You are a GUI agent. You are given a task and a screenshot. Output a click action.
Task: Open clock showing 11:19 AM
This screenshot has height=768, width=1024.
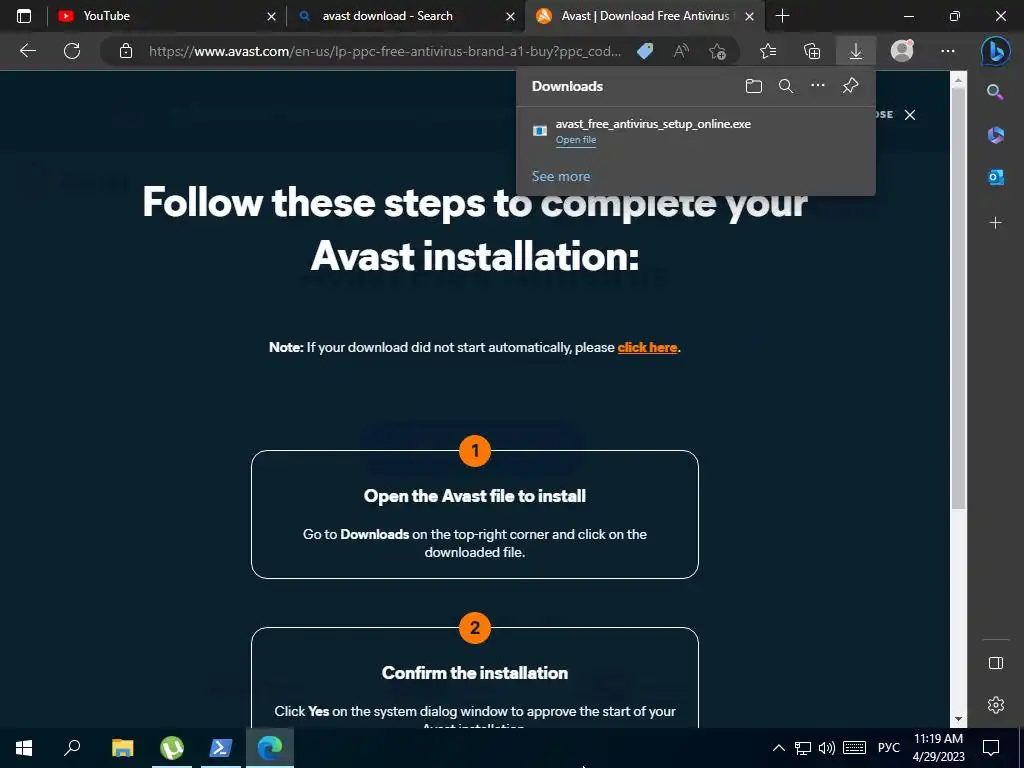tap(938, 748)
